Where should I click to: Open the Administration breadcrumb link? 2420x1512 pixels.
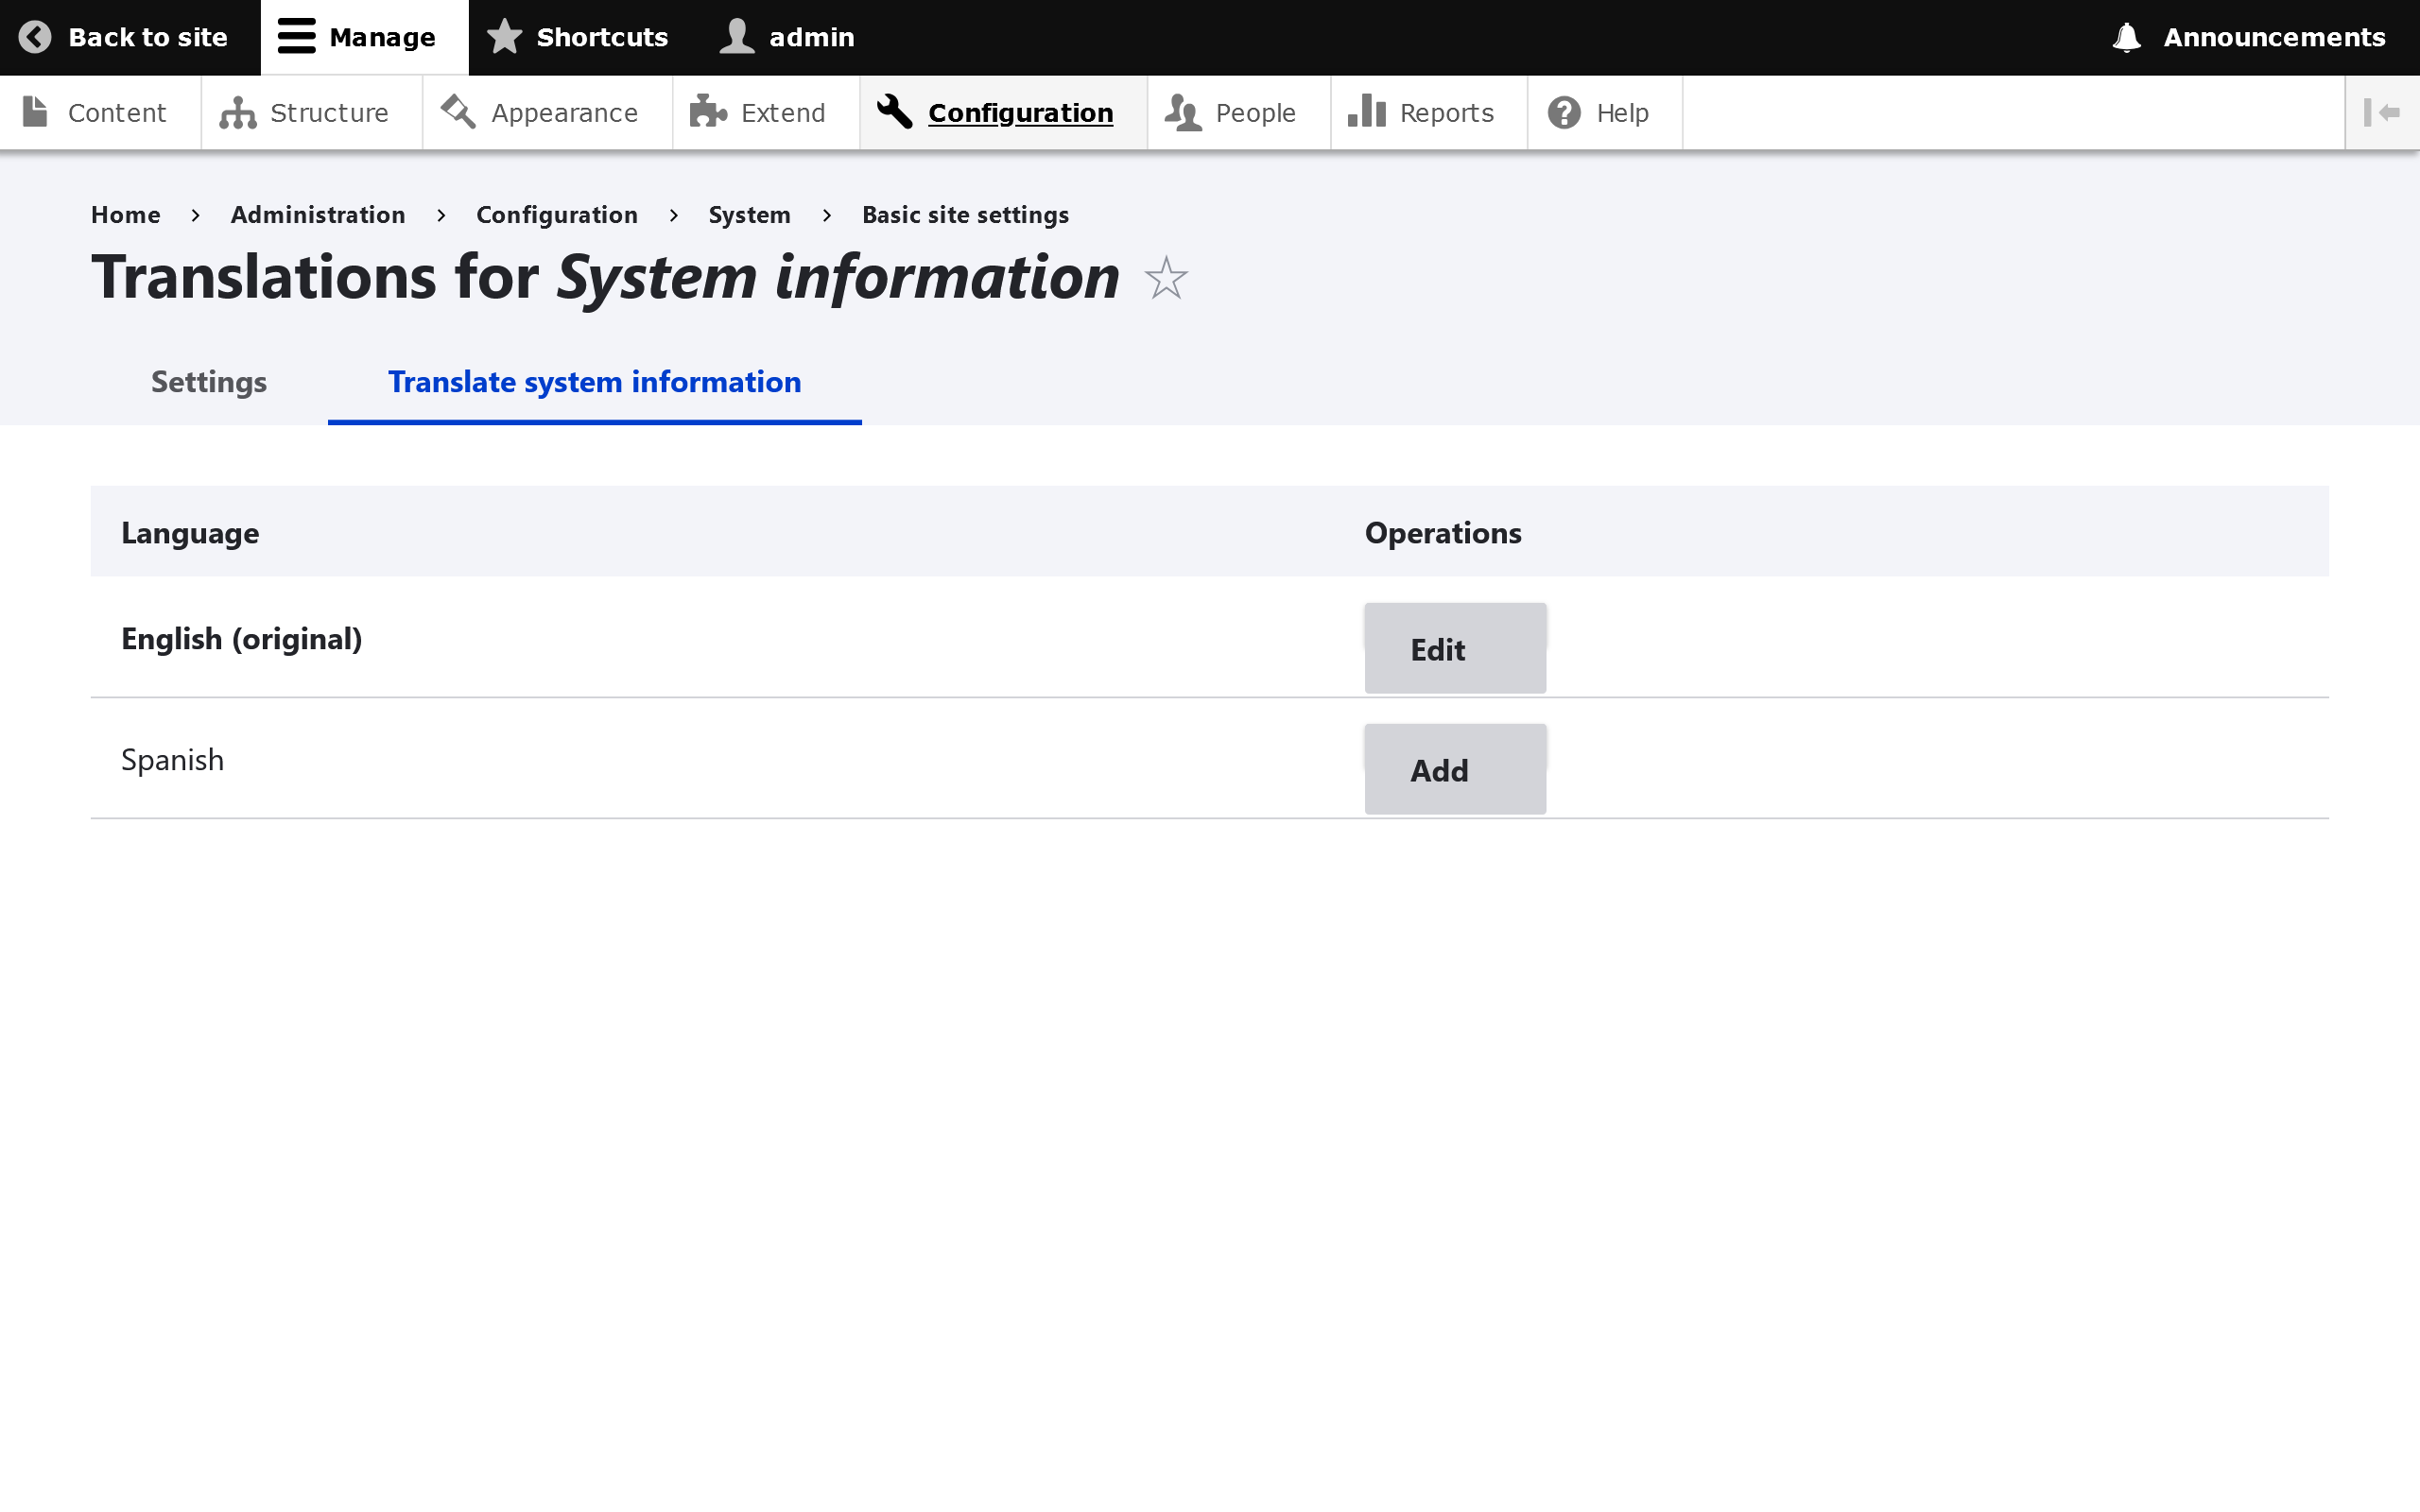(x=318, y=215)
